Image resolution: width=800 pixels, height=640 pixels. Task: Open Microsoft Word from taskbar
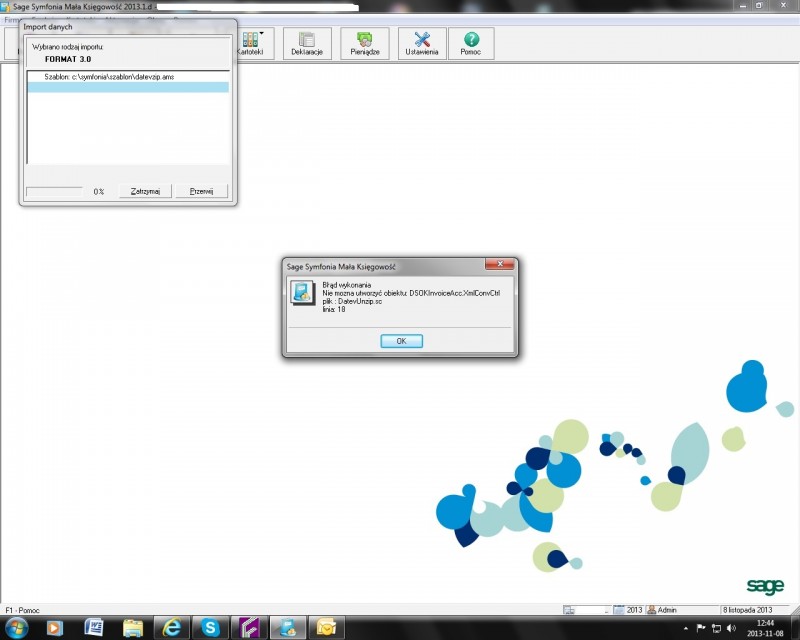click(94, 628)
